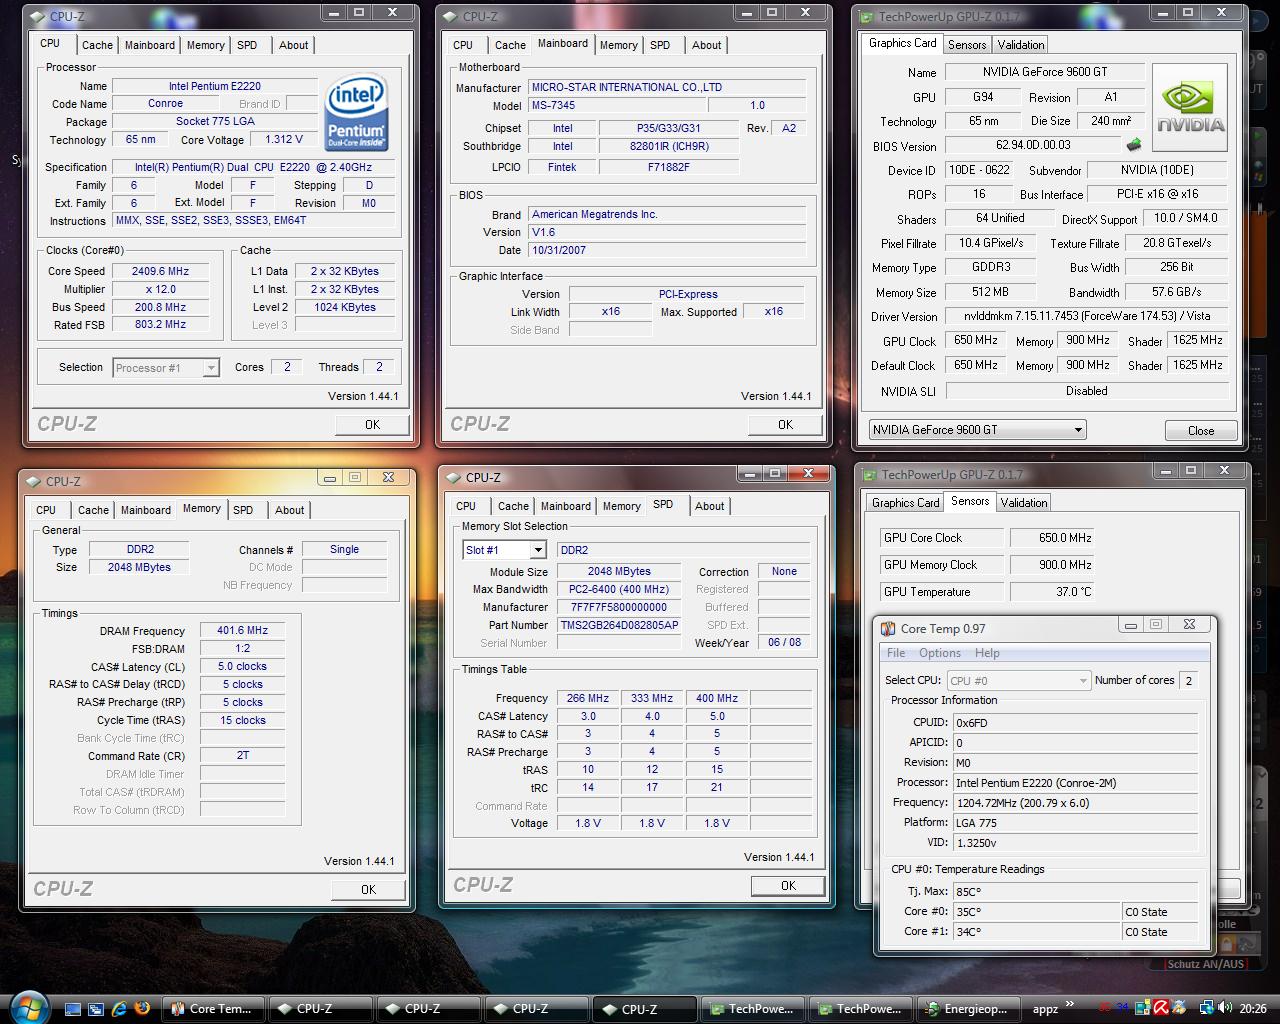Click the Intel Pentium logo in CPU-Z

point(356,110)
